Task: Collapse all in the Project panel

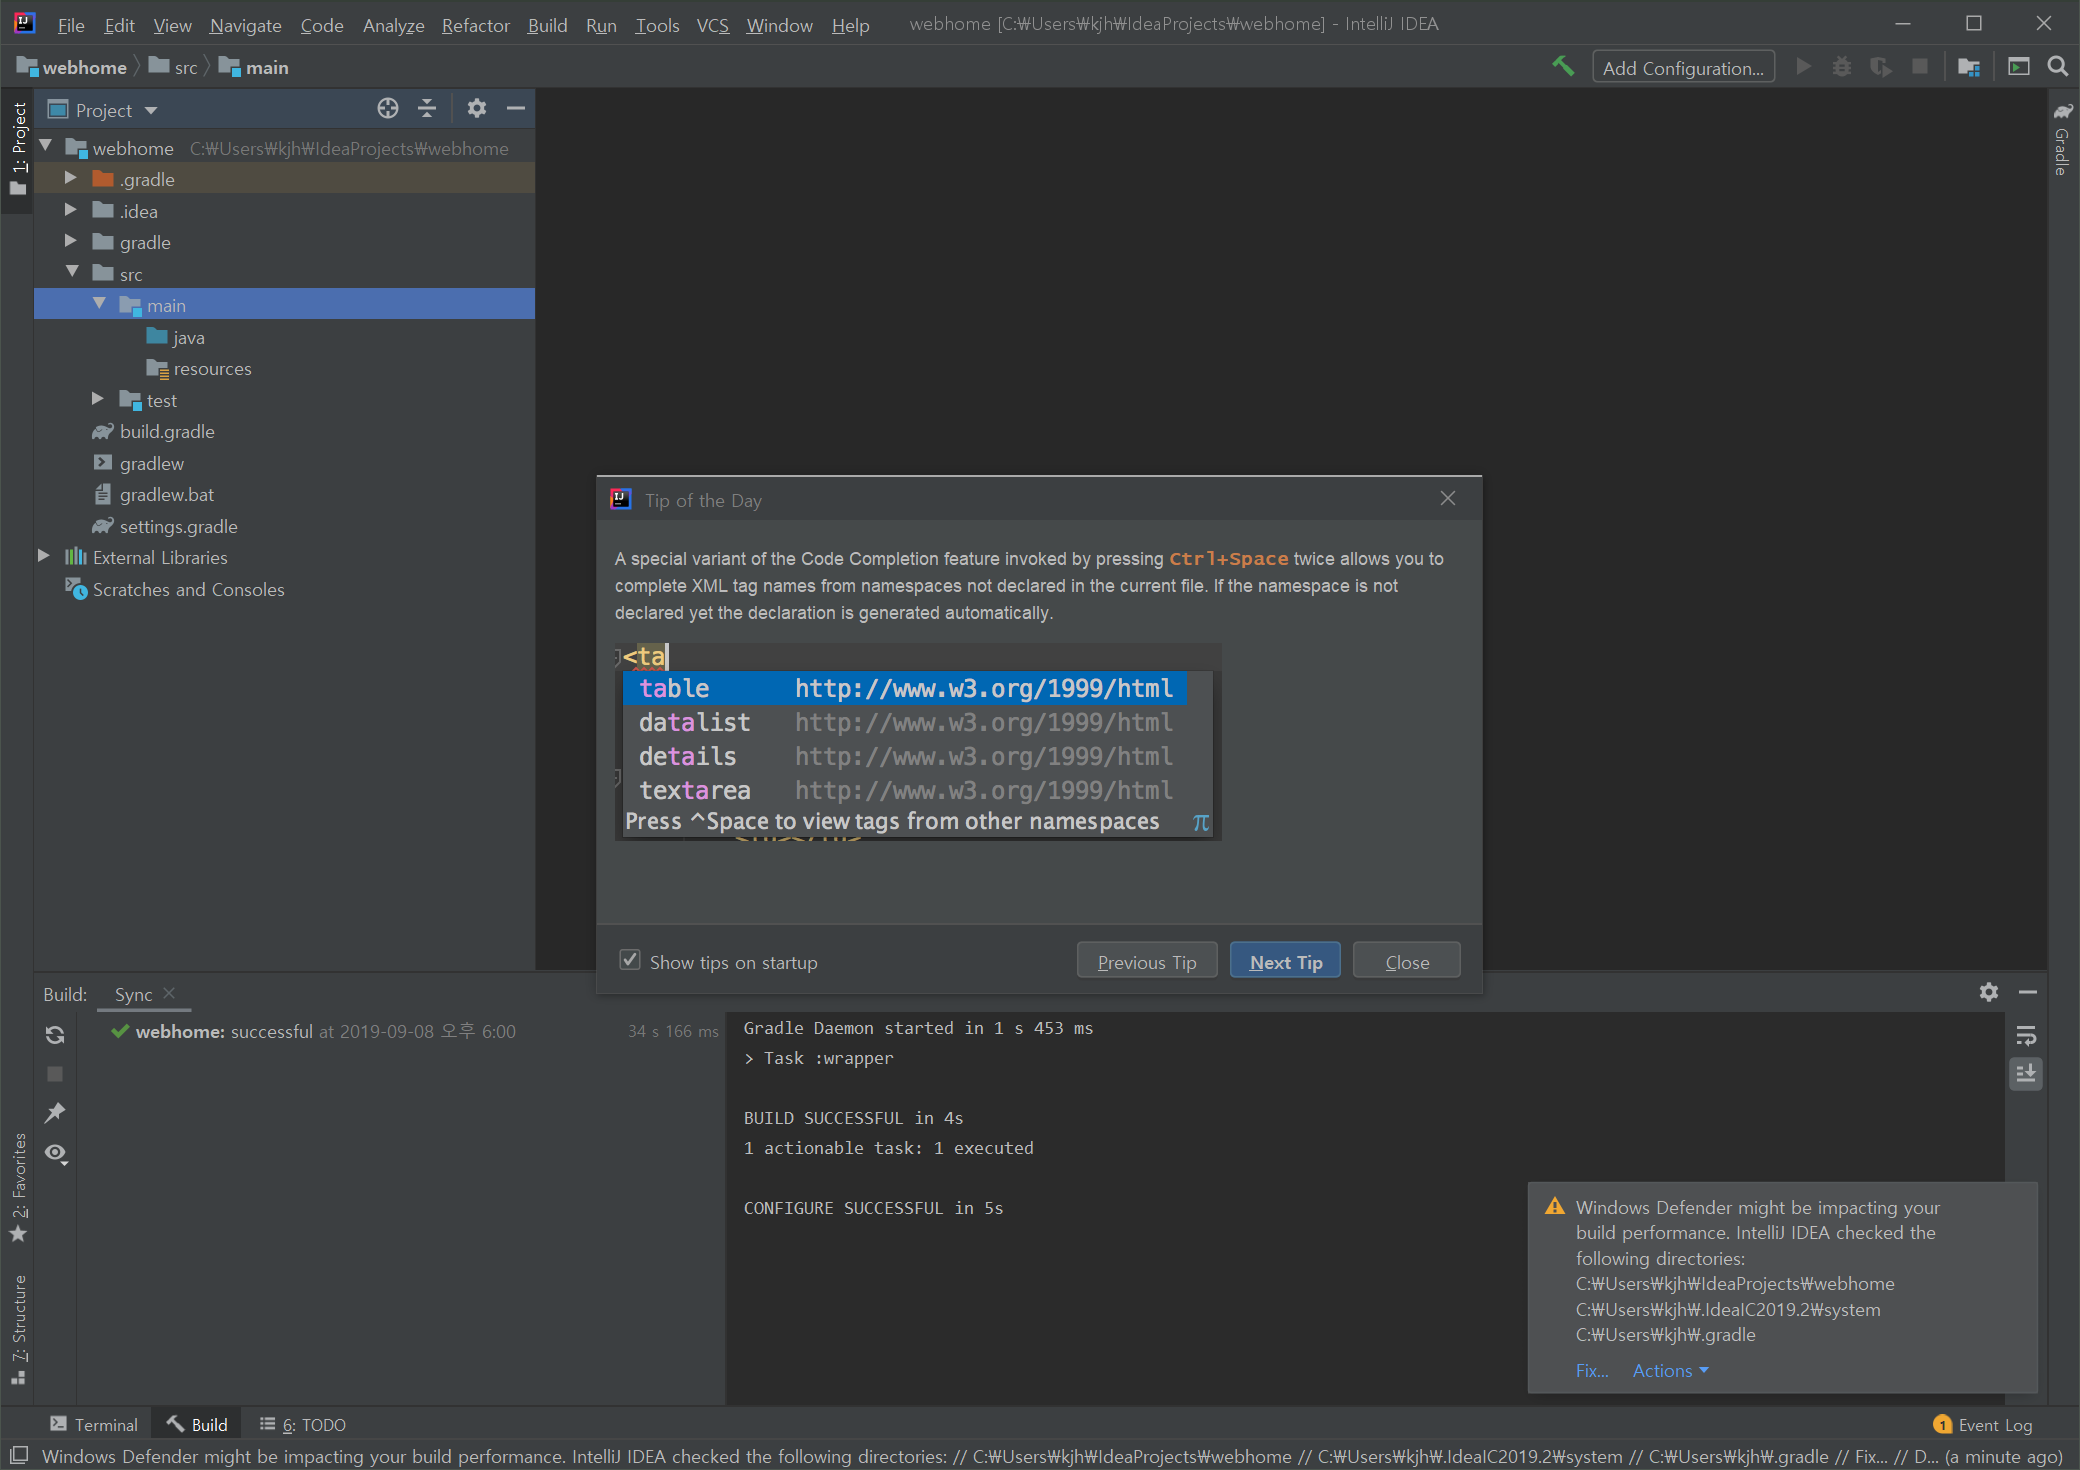Action: click(x=427, y=109)
